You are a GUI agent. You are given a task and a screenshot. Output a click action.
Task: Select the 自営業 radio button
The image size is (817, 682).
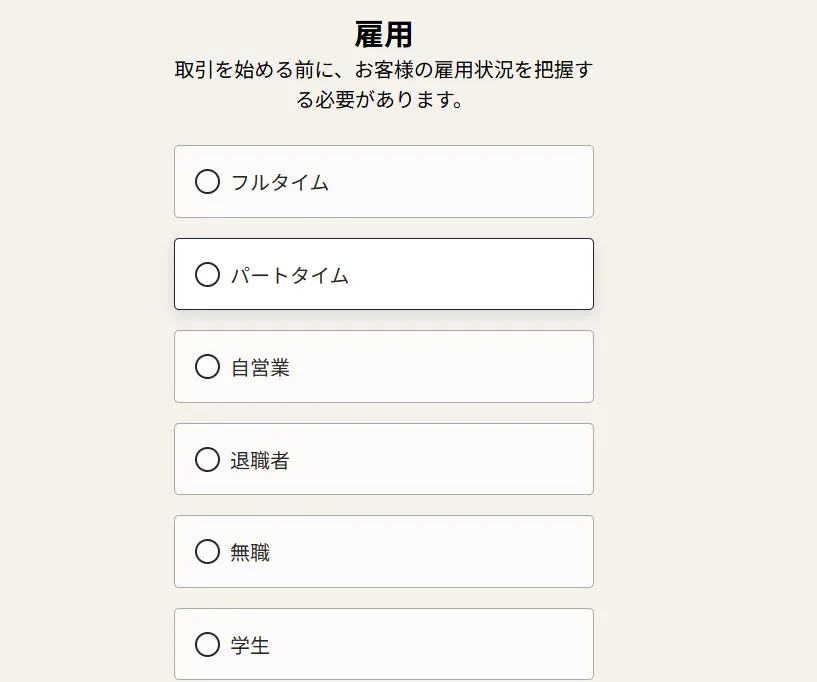(207, 367)
